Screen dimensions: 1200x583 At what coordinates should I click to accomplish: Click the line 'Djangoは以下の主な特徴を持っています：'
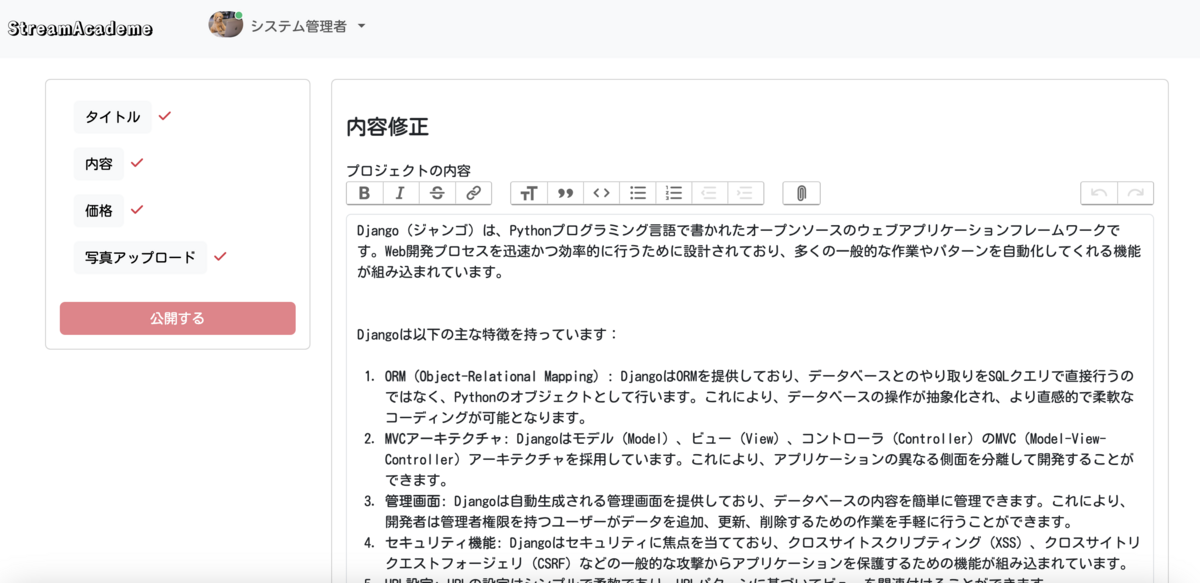tap(488, 334)
